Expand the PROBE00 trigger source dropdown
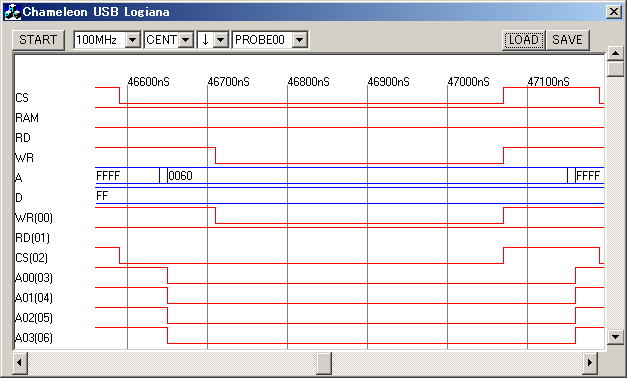Screen dimensions: 627x378 click(300, 40)
